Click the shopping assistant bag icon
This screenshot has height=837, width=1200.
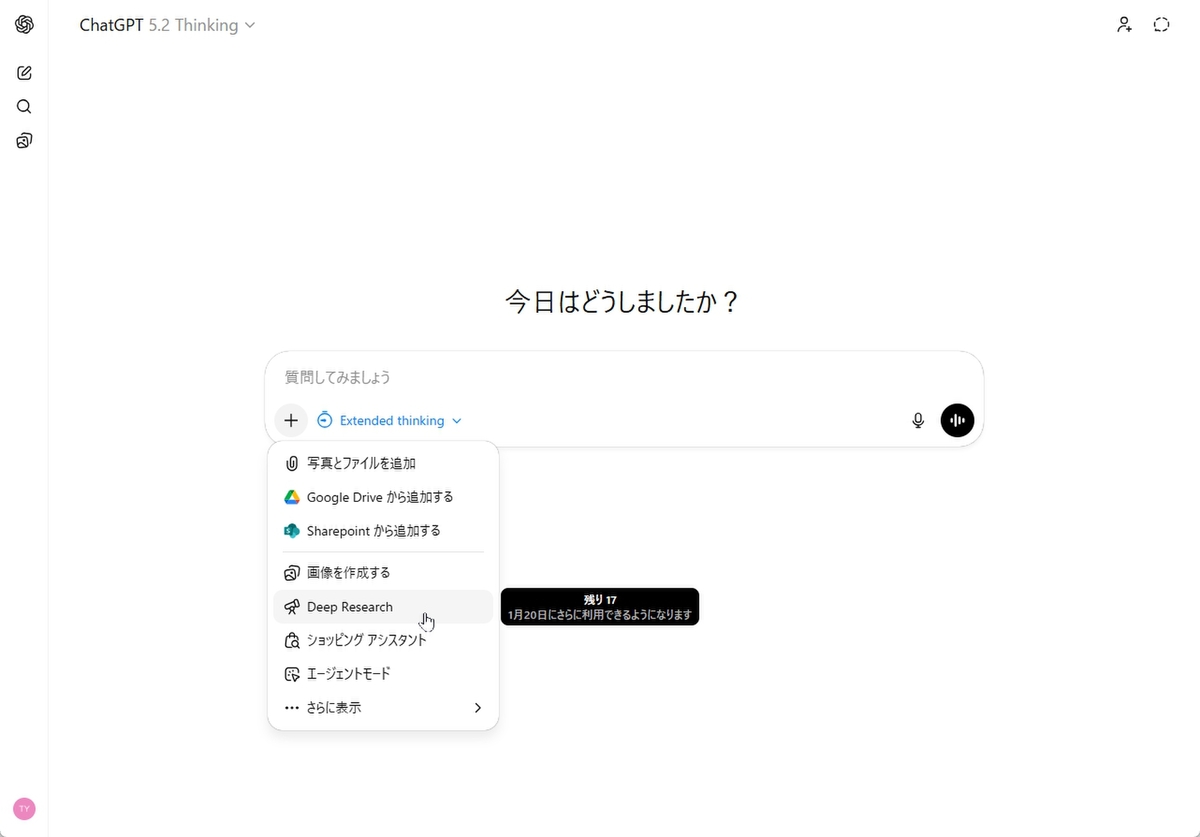[x=292, y=640]
